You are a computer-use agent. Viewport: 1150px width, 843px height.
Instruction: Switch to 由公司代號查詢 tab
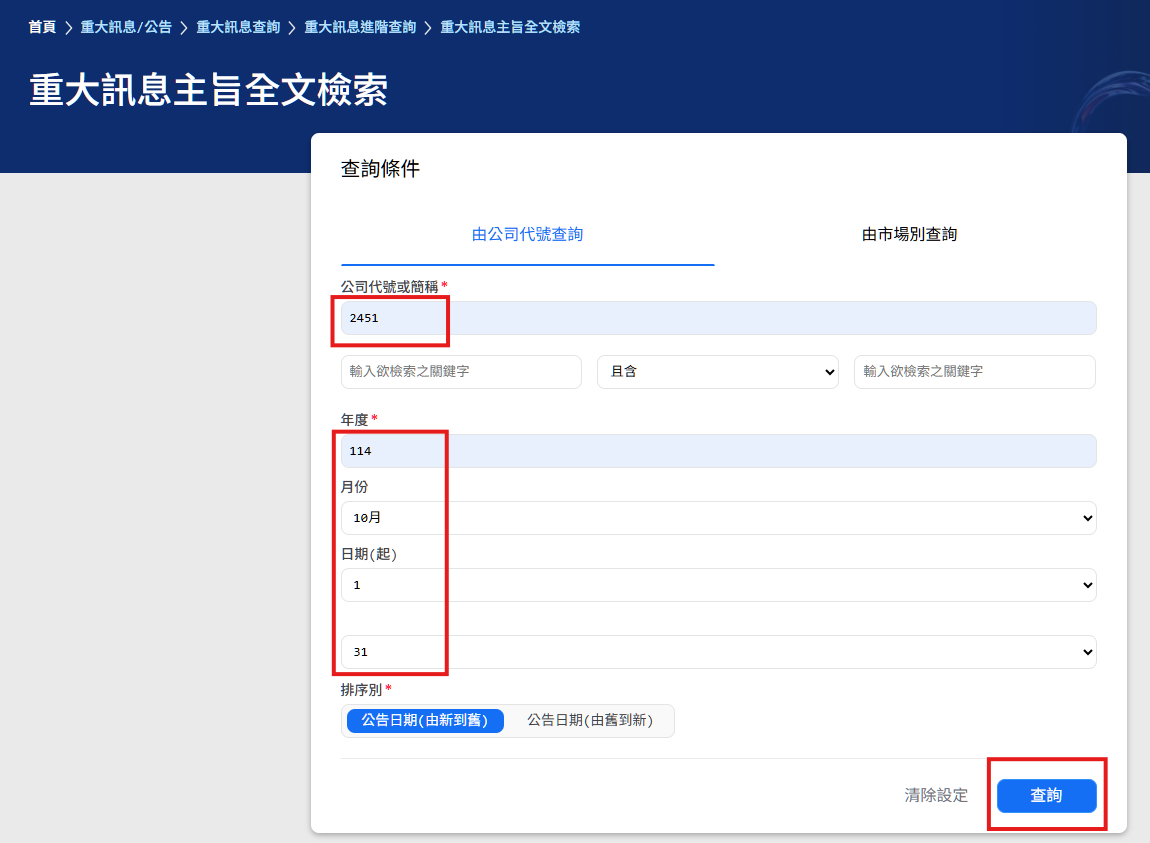click(527, 235)
